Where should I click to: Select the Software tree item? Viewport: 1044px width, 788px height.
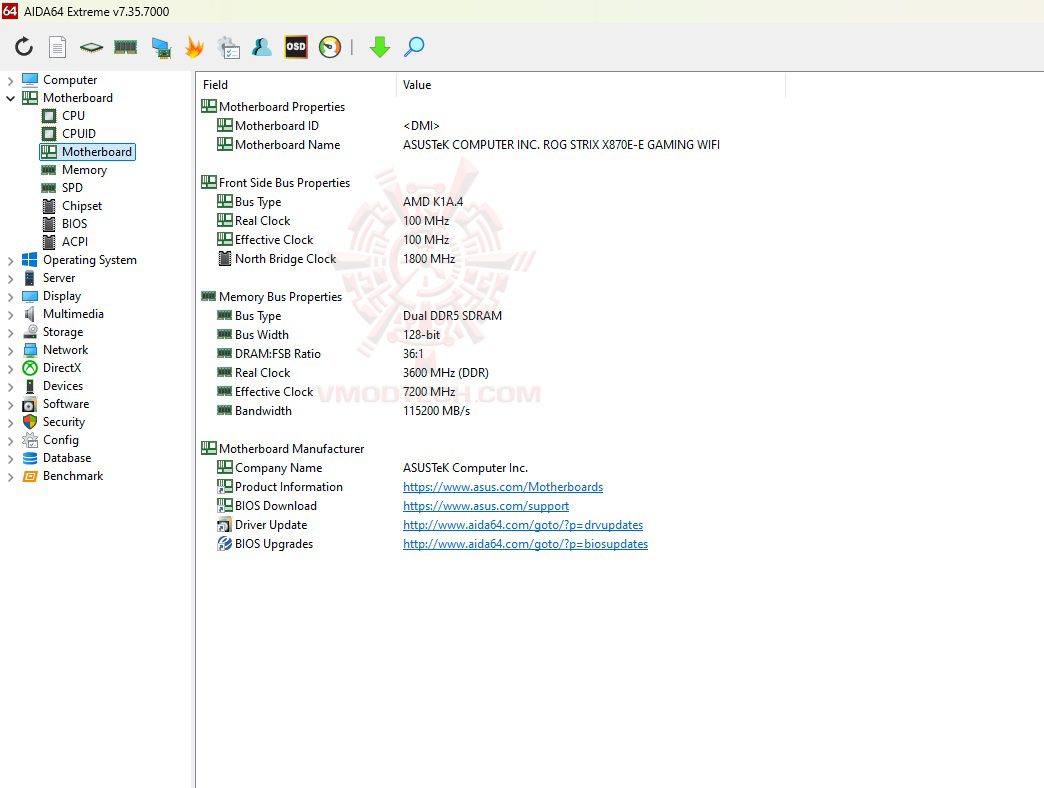[66, 404]
